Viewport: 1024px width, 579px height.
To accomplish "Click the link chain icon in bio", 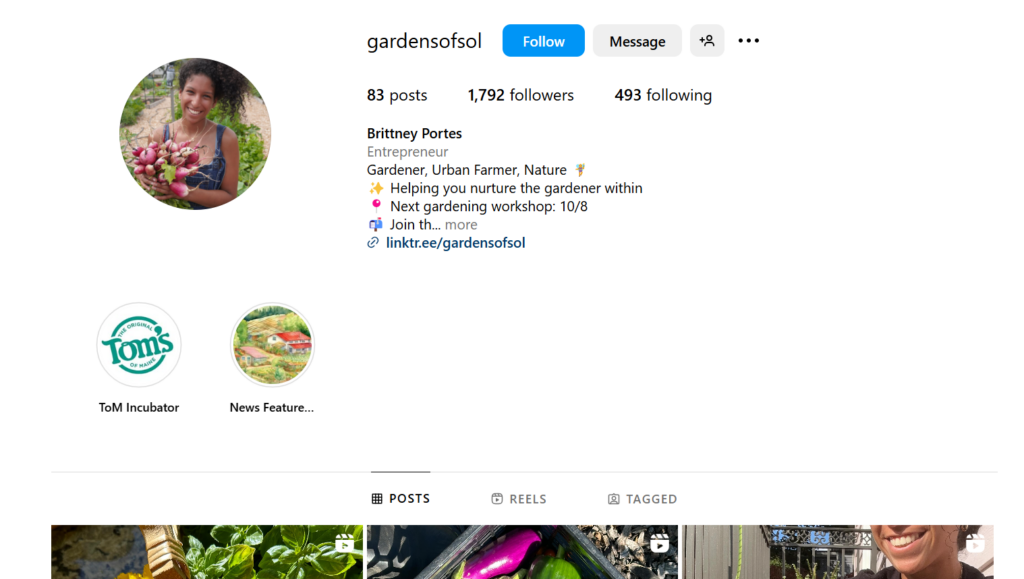I will coord(373,243).
